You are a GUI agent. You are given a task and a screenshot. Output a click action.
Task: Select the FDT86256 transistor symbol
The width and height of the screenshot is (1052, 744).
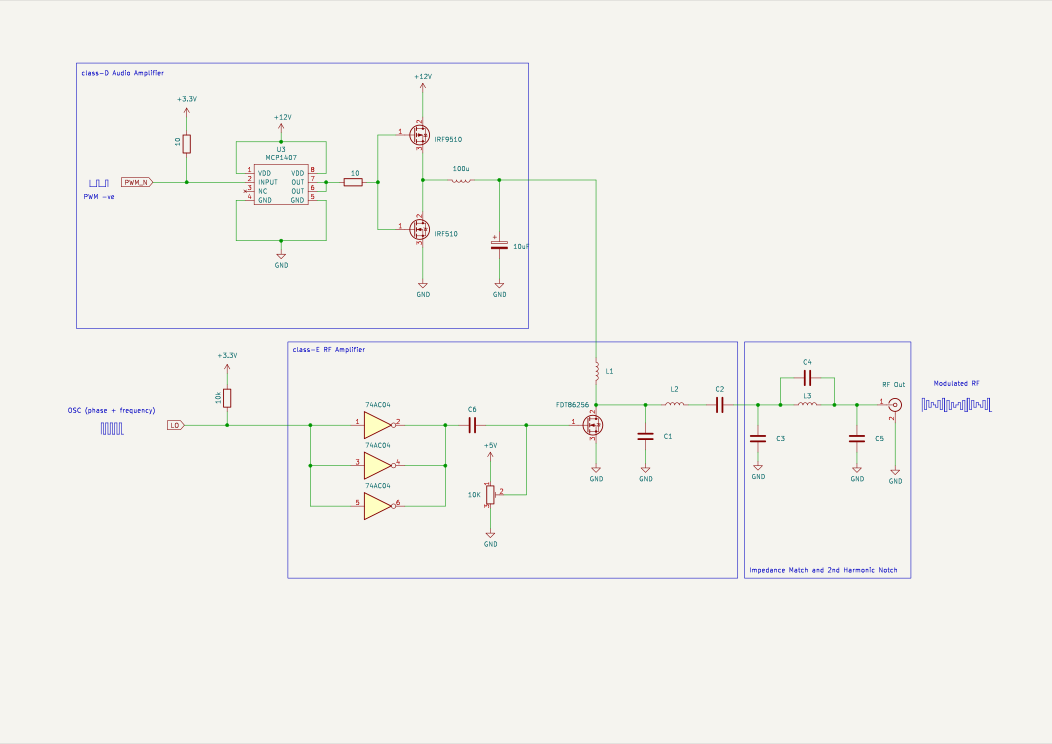592,425
